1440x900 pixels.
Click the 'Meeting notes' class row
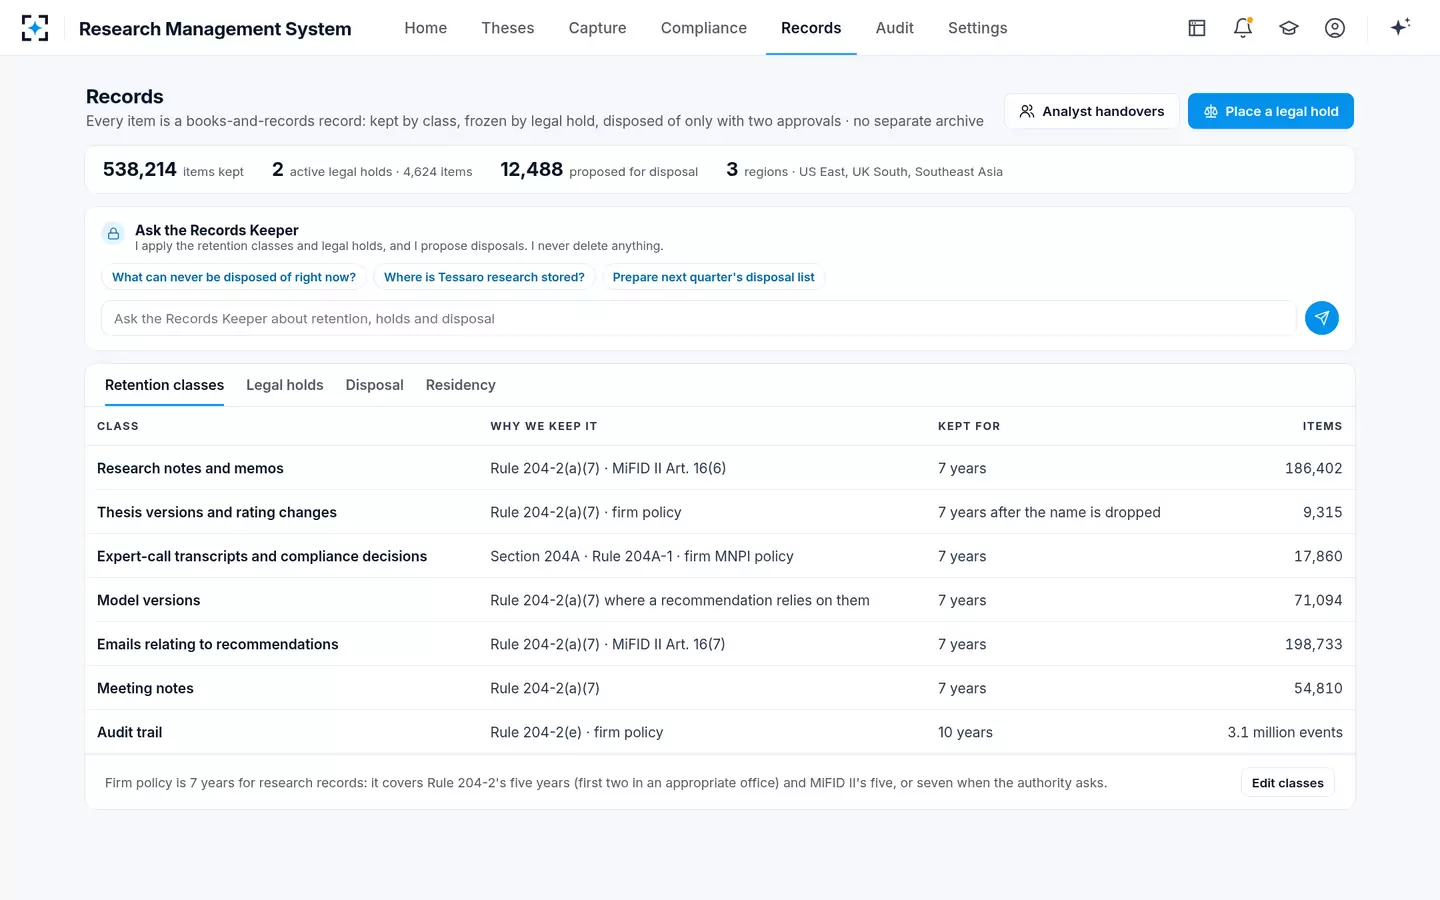[x=720, y=688]
